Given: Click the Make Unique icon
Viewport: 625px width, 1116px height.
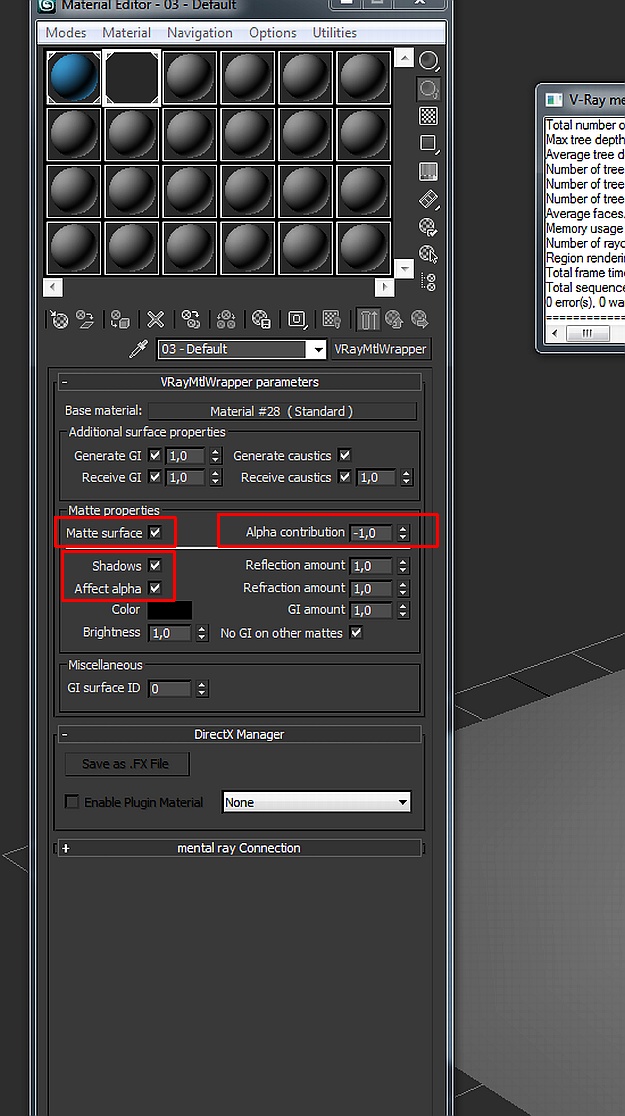Looking at the screenshot, I should (226, 320).
